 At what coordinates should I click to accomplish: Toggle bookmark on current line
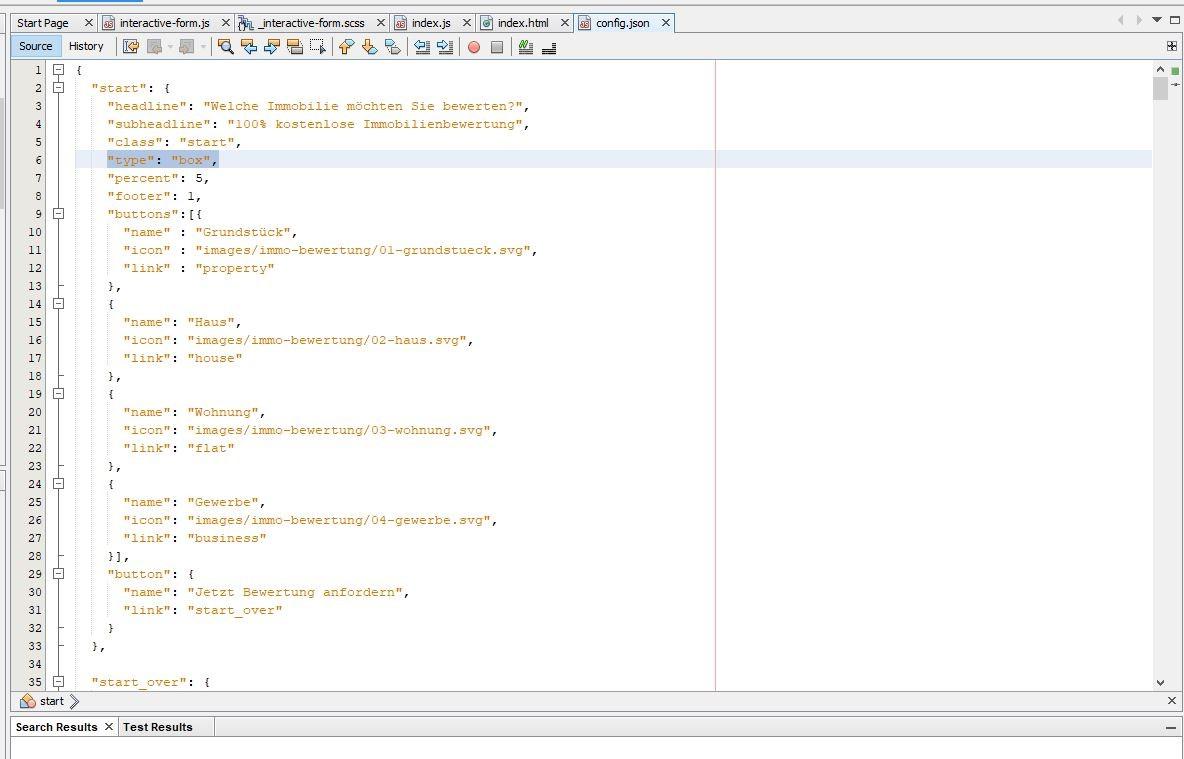click(x=393, y=46)
